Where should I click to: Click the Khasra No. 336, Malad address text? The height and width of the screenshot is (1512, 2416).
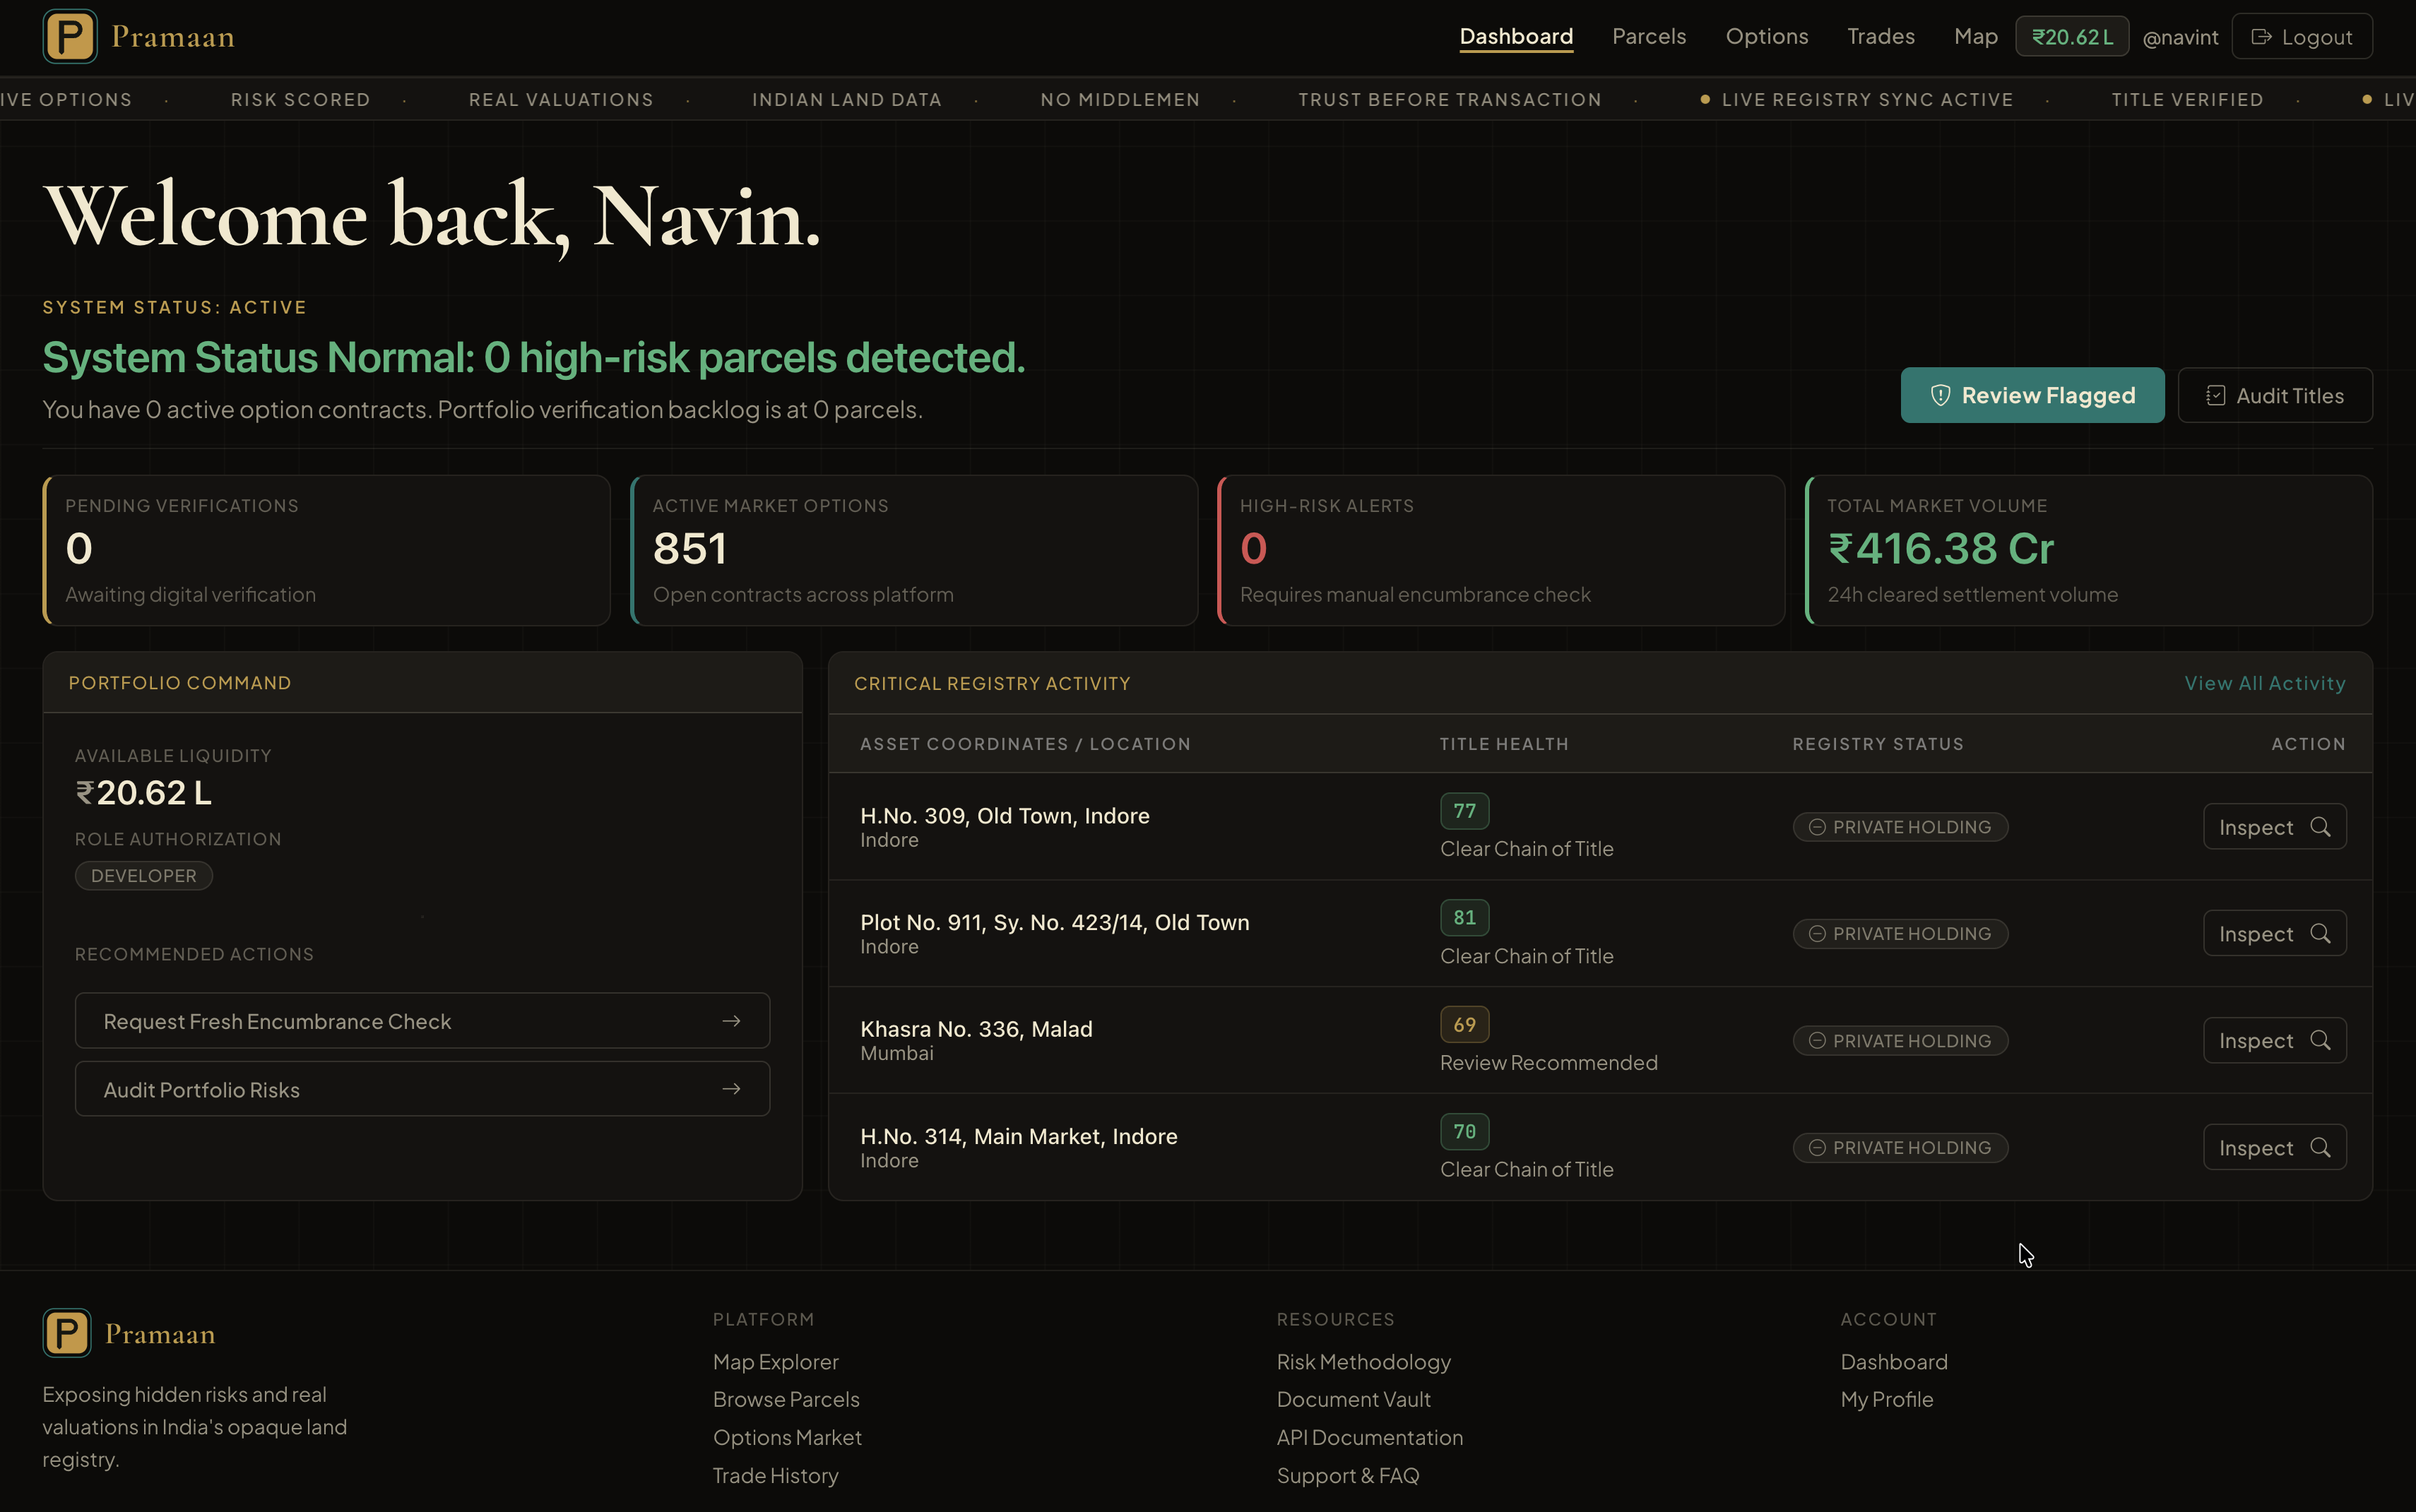click(x=976, y=1029)
